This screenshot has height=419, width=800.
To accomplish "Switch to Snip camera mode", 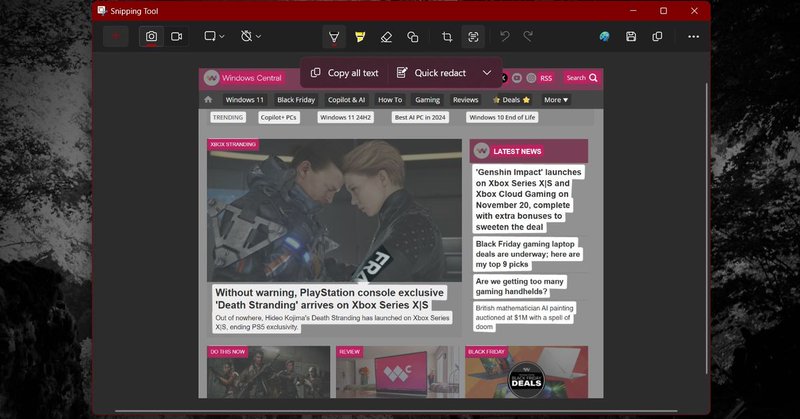I will click(x=152, y=37).
